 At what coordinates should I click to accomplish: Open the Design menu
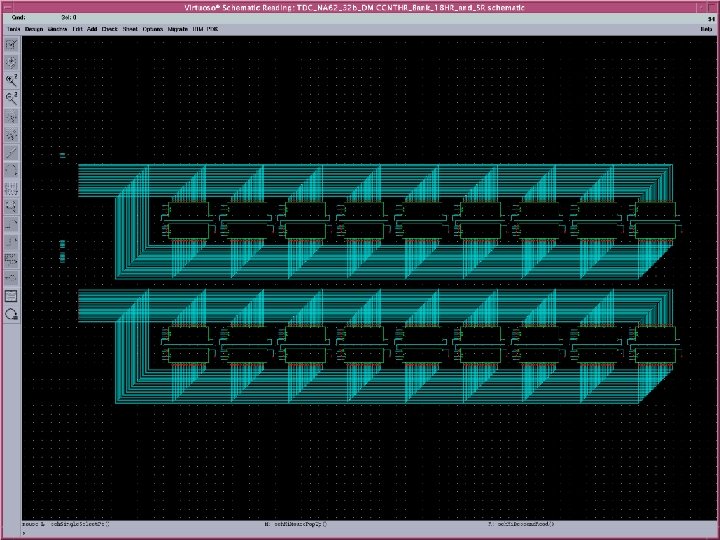tap(33, 29)
